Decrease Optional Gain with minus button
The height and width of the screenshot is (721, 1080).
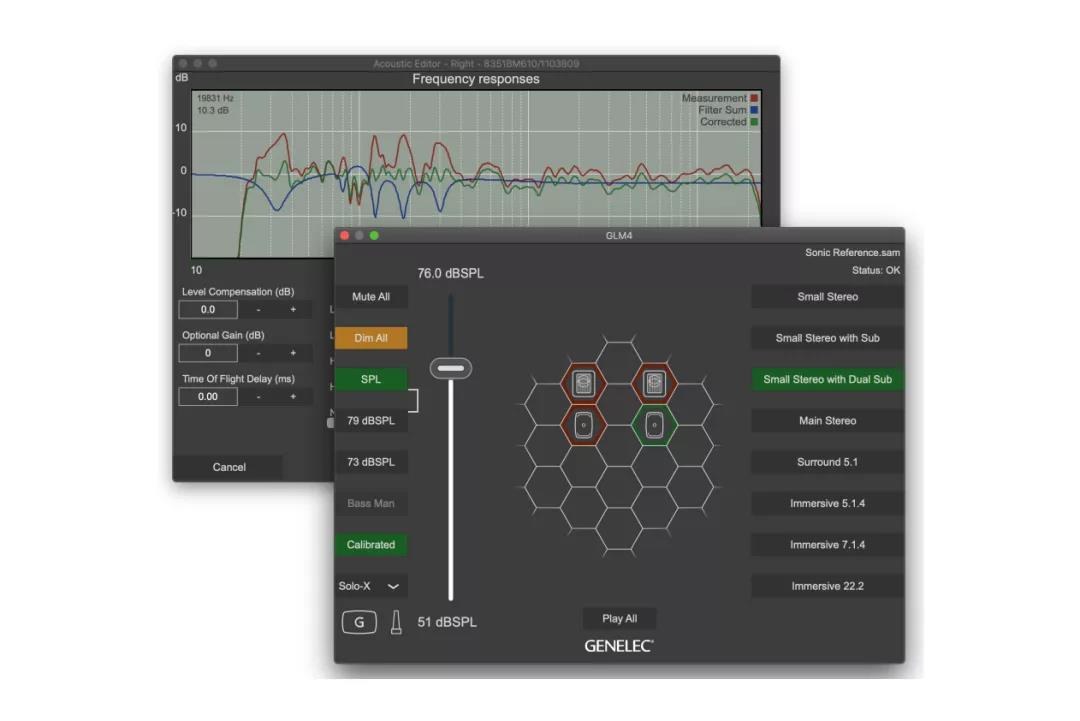pyautogui.click(x=258, y=353)
